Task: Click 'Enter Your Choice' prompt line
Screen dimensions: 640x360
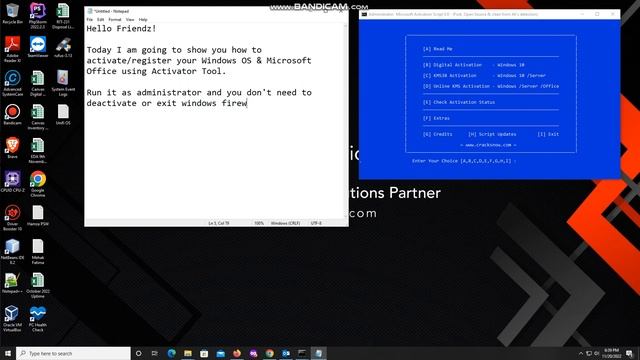Action: click(x=464, y=161)
